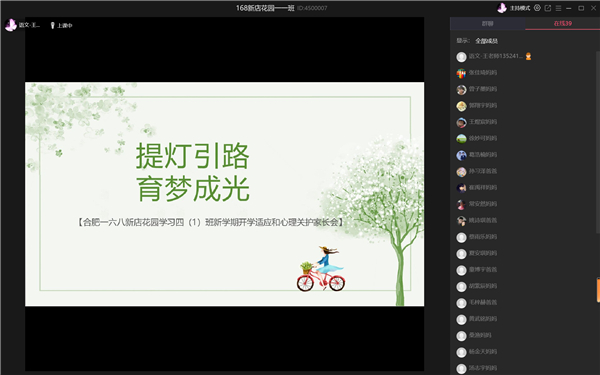The image size is (600, 375).
Task: Click the purple flower avatar beside 主持模式
Action: (x=502, y=8)
